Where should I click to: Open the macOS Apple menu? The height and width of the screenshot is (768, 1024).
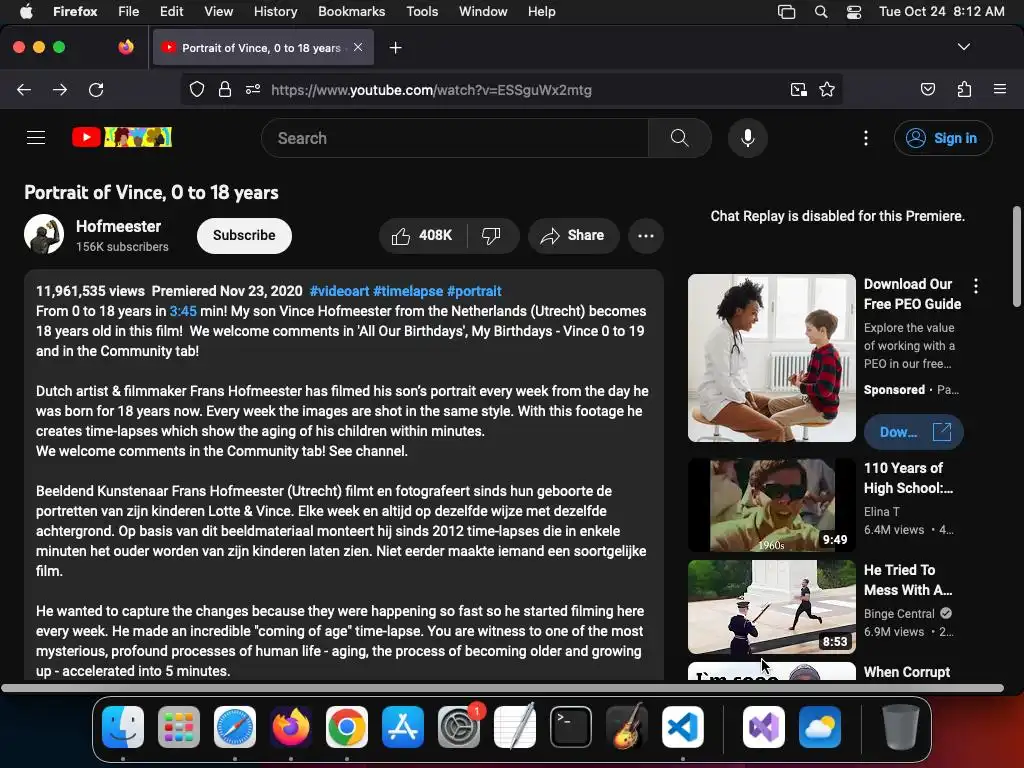[x=26, y=12]
